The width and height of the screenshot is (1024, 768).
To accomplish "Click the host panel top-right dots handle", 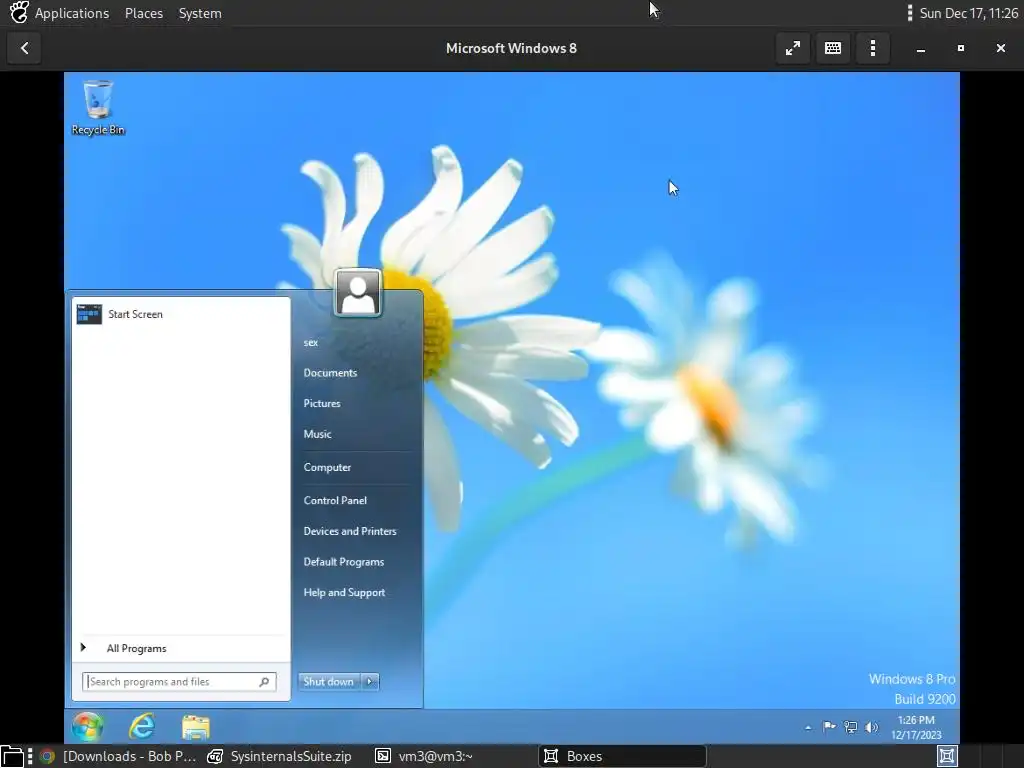I will click(x=910, y=13).
